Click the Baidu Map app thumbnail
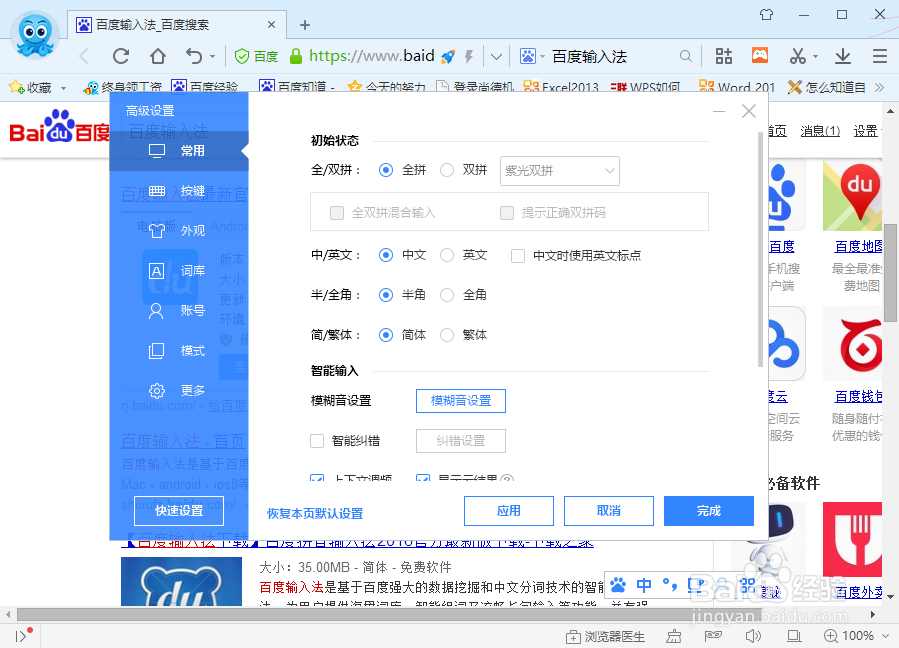 pos(852,195)
